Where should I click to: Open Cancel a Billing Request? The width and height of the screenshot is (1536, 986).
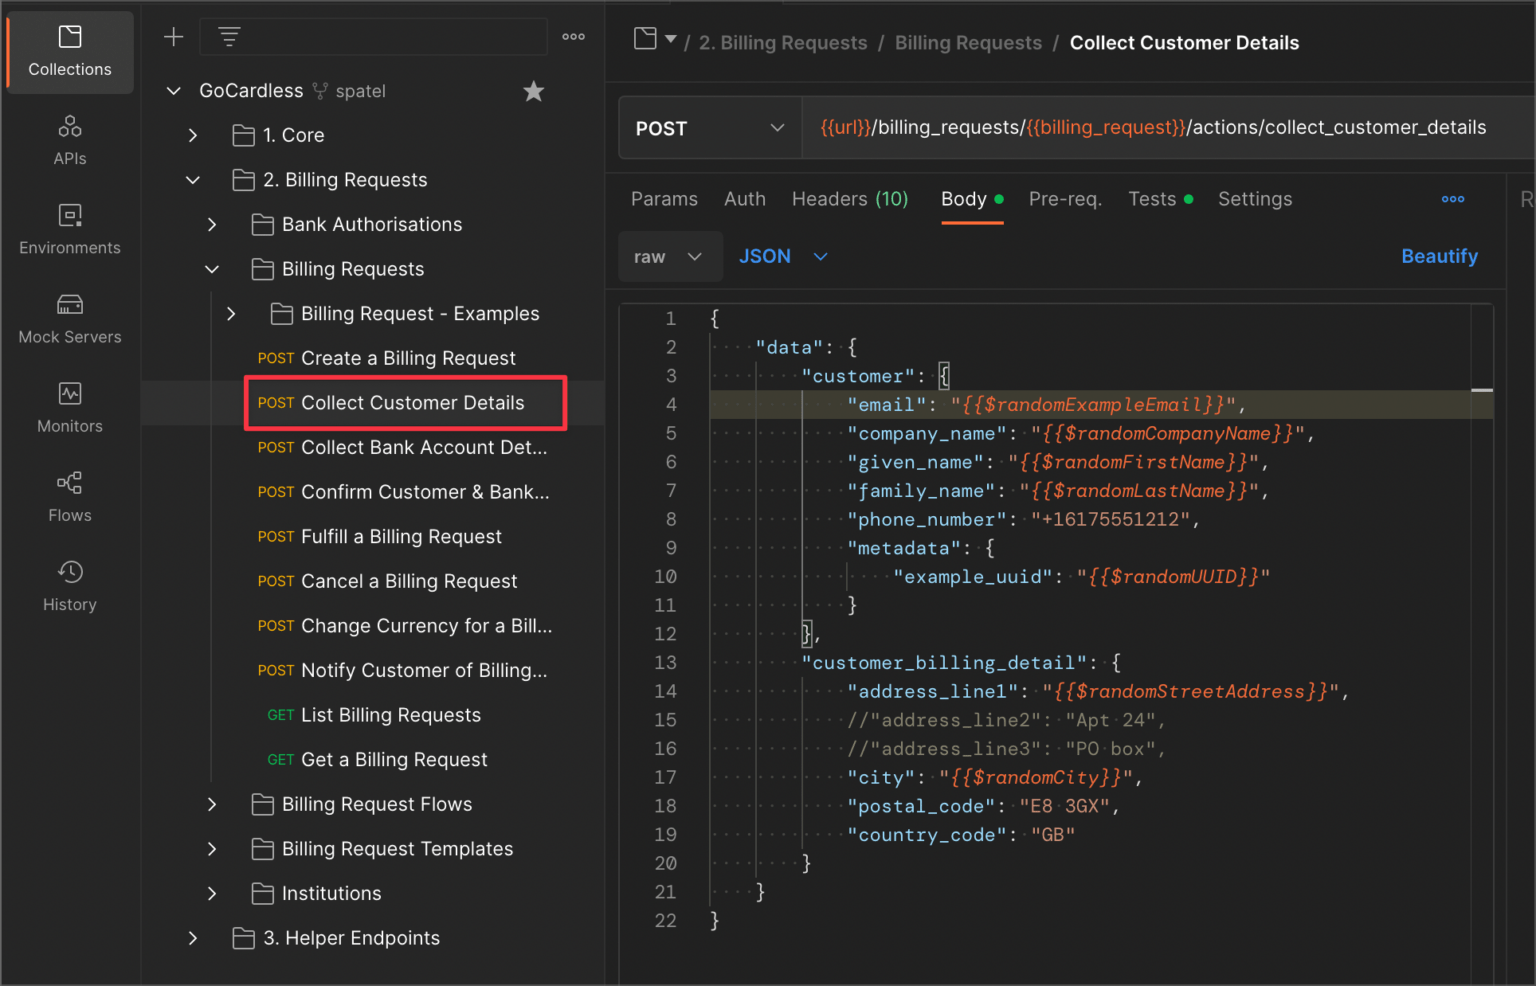click(x=387, y=581)
